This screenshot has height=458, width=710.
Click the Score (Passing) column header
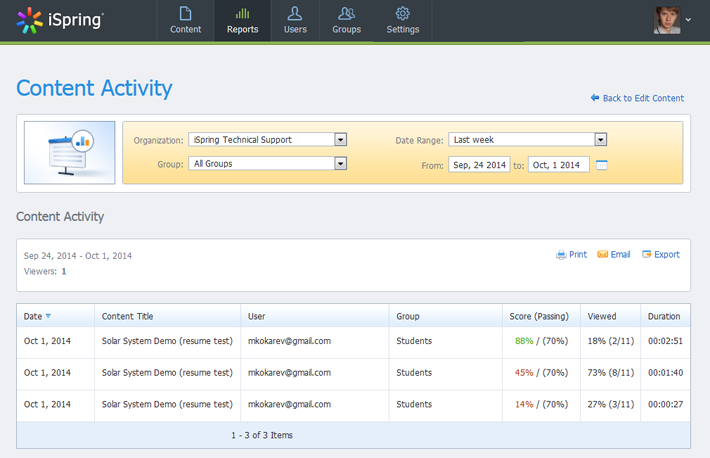(x=541, y=316)
